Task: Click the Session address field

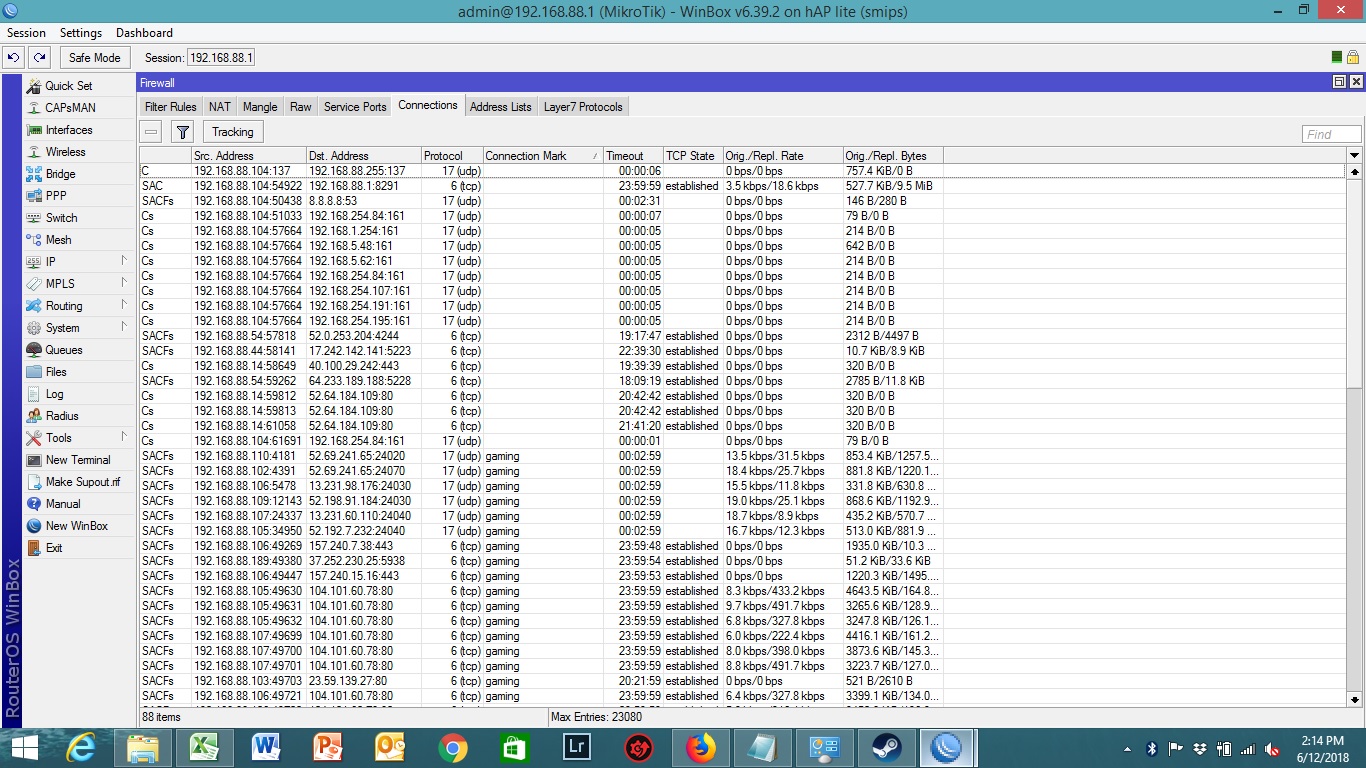Action: coord(221,58)
